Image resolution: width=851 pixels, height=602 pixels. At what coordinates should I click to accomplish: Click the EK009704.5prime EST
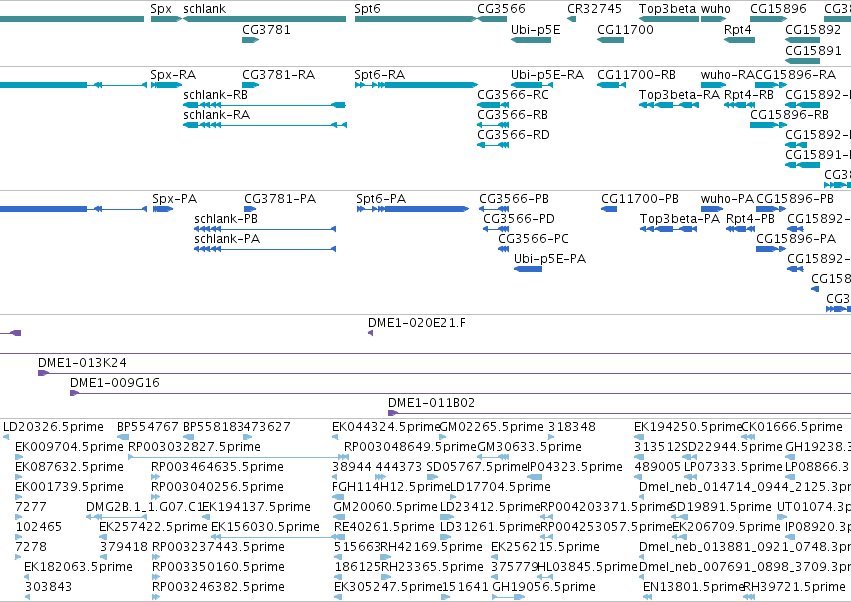tap(19, 457)
